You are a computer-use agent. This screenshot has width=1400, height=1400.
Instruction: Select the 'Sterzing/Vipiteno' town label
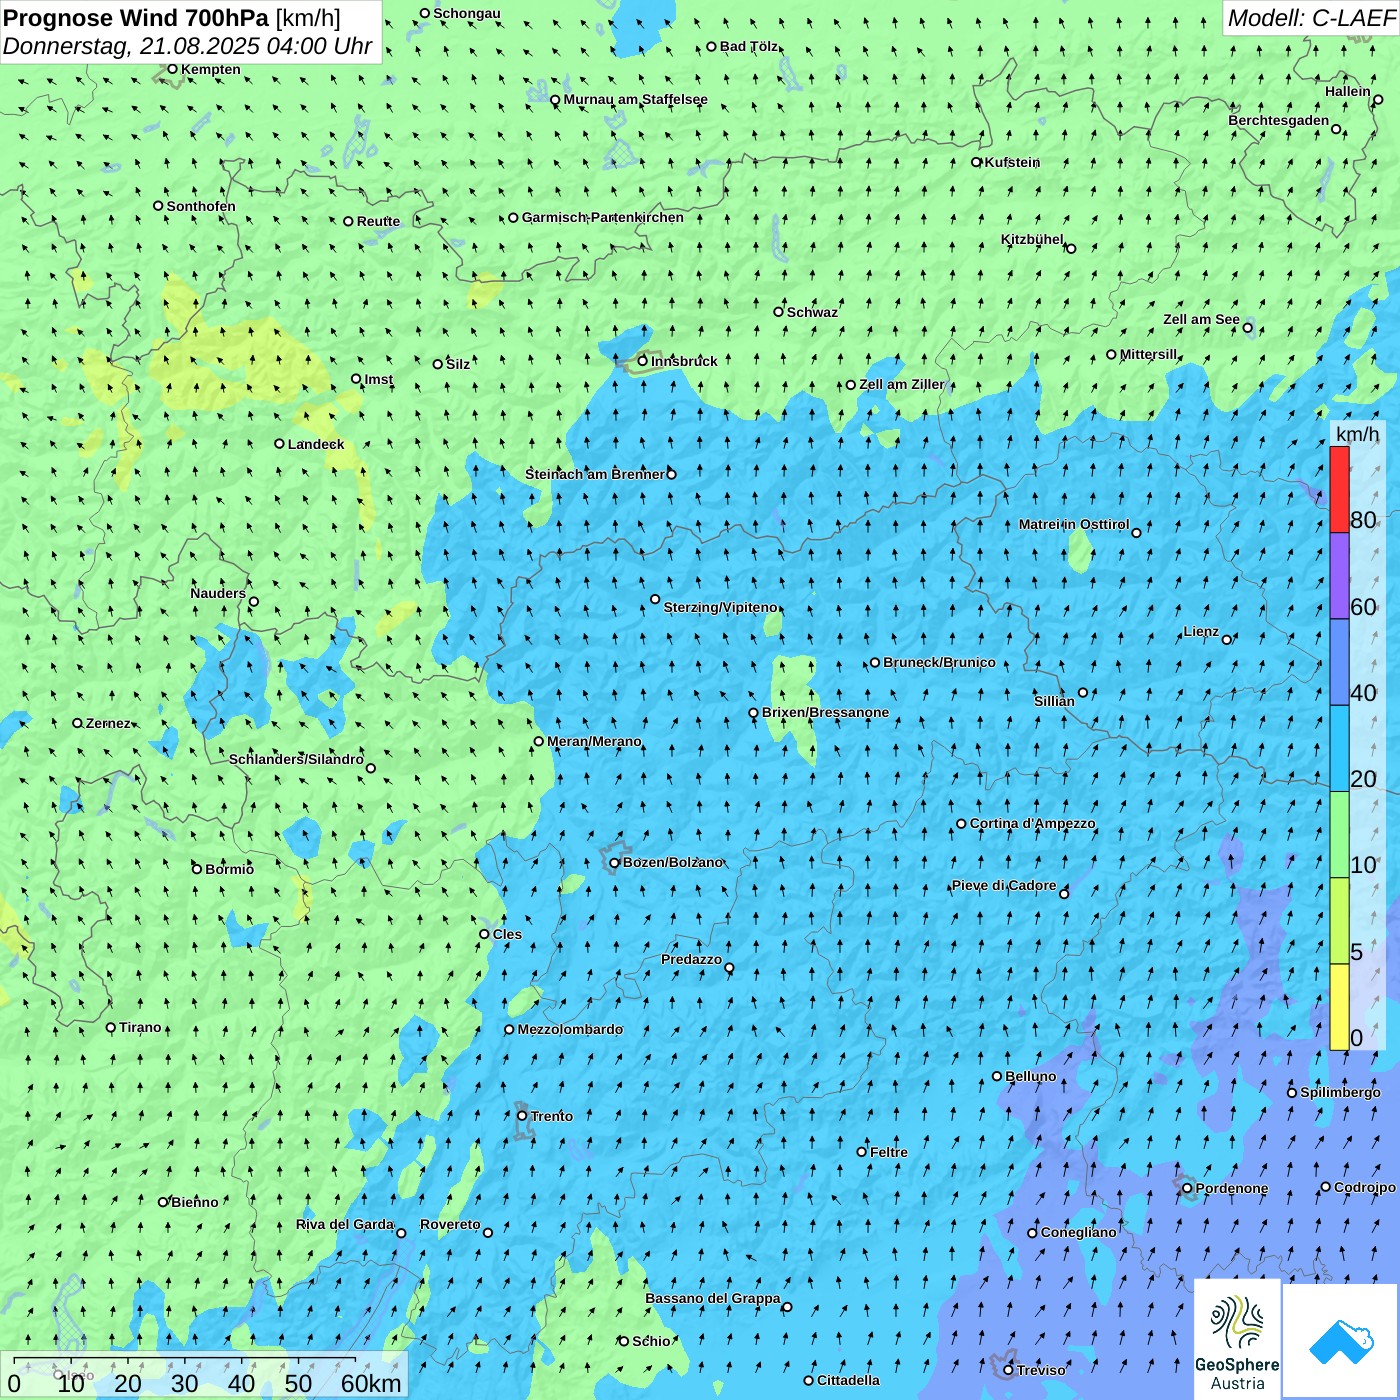click(x=720, y=607)
